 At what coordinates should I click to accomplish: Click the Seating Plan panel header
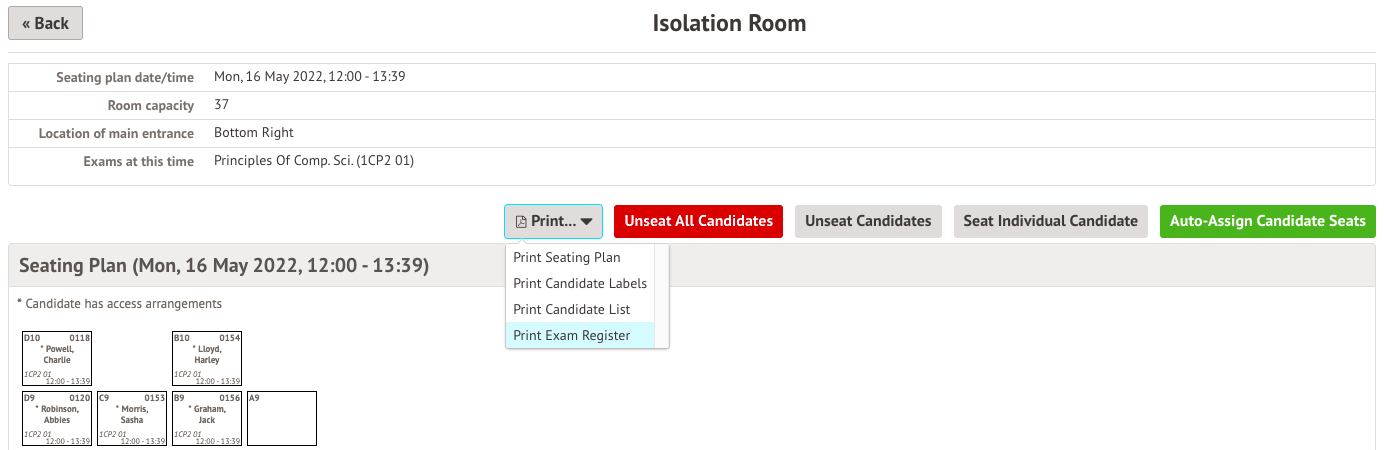click(224, 266)
